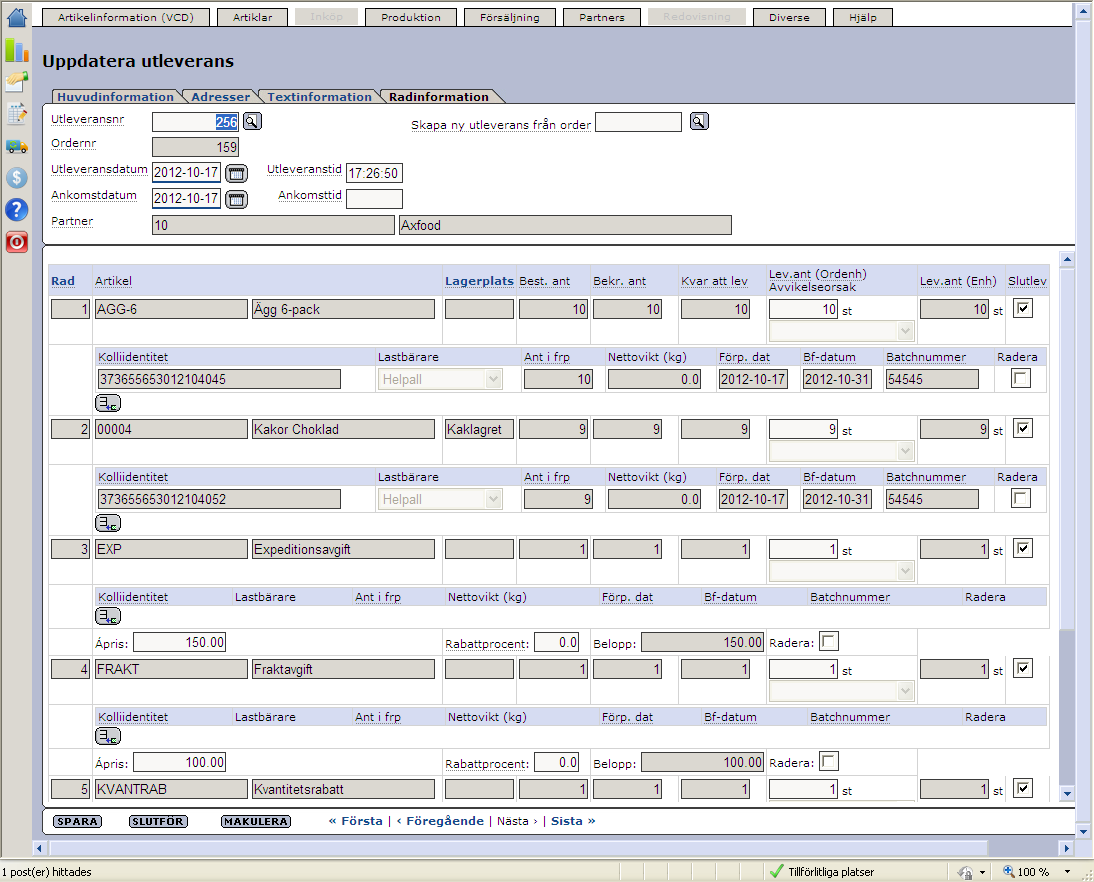The image size is (1094, 882).
Task: Click the home icon in sidebar
Action: 17,17
